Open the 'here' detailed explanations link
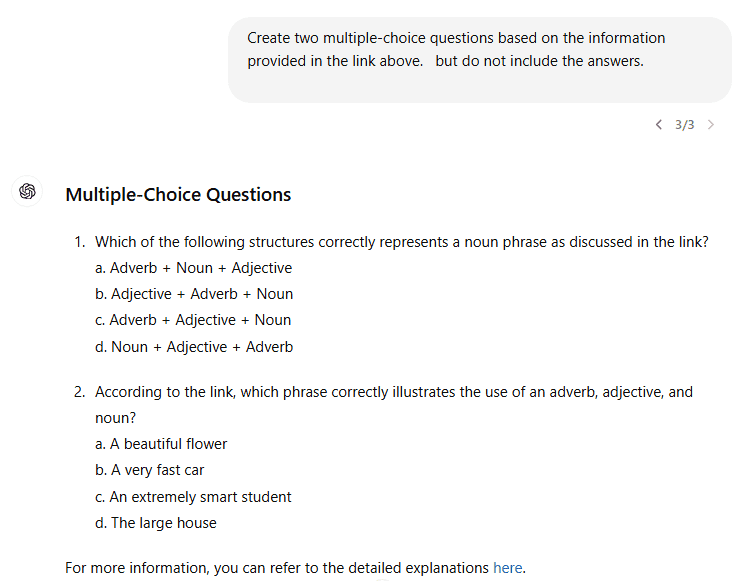 (507, 568)
